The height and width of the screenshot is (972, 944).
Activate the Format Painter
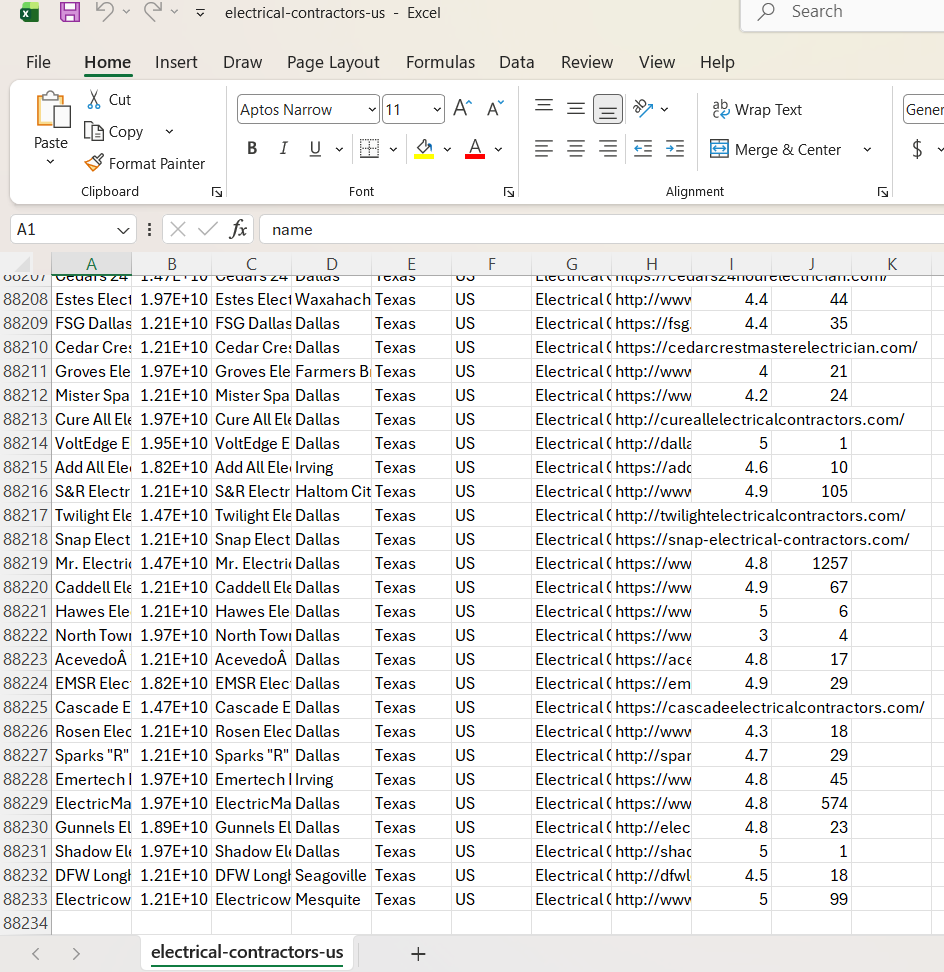[144, 164]
